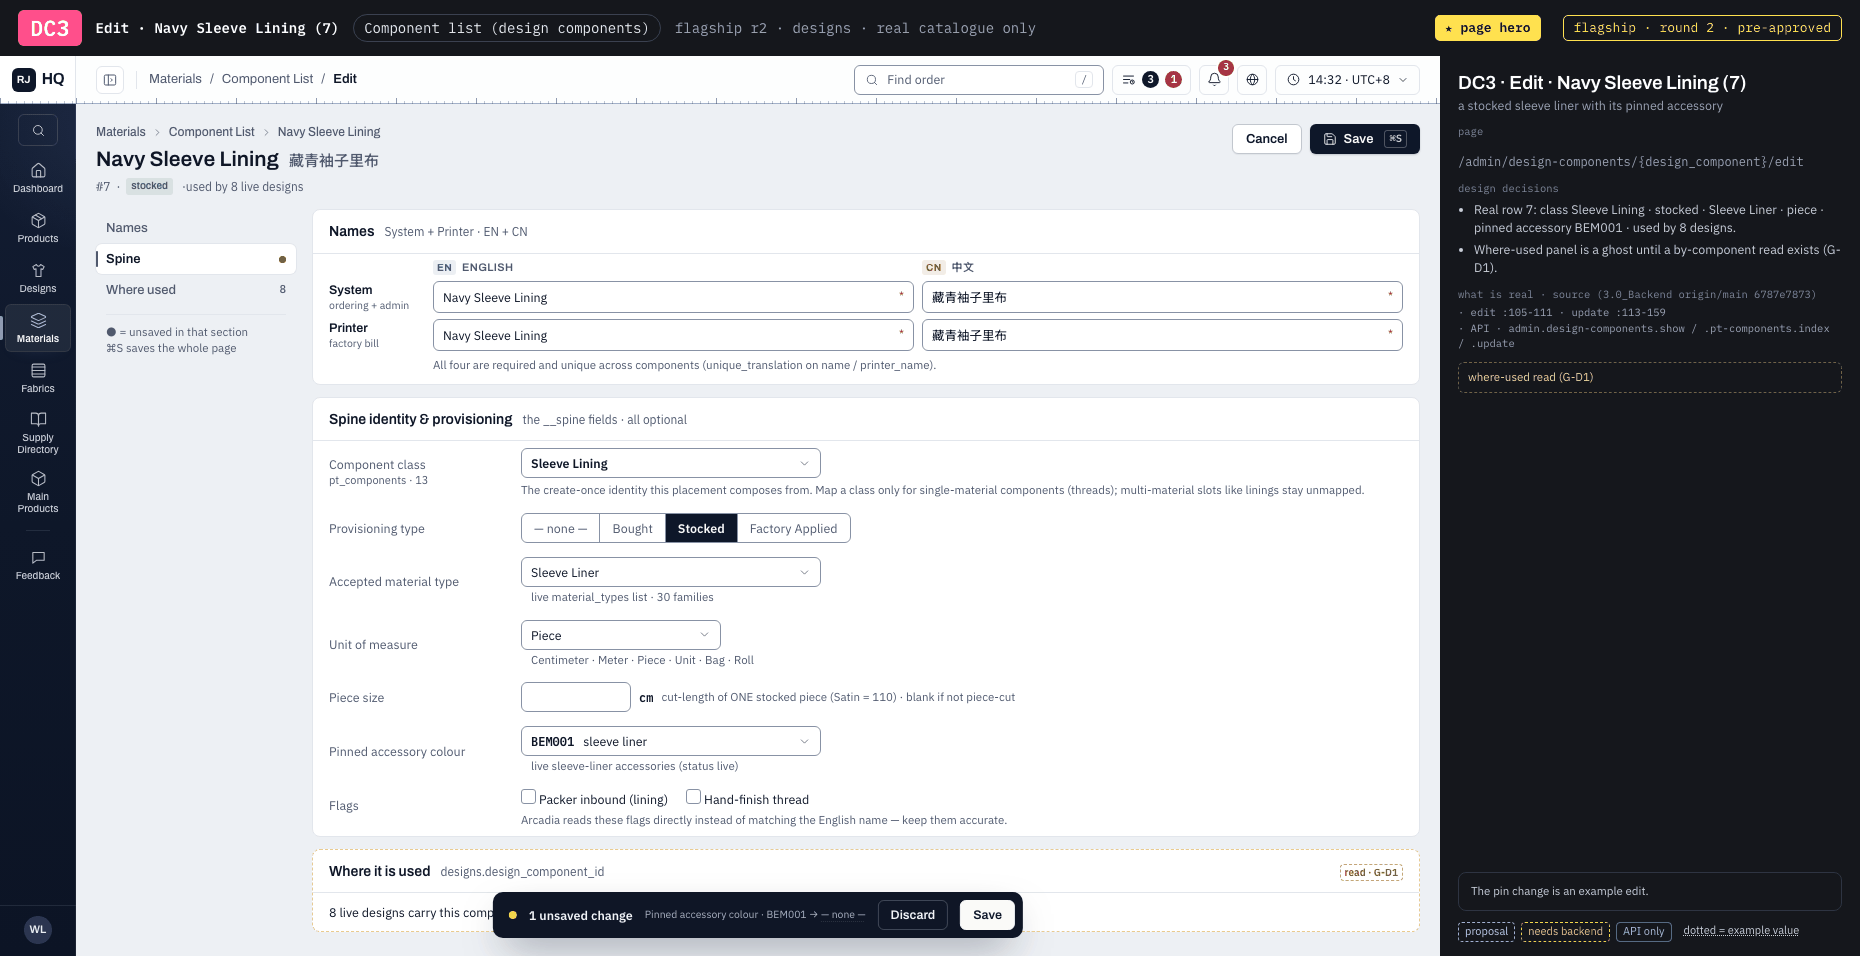Image resolution: width=1860 pixels, height=956 pixels.
Task: Click Discard in unsaved change bar
Action: point(913,915)
